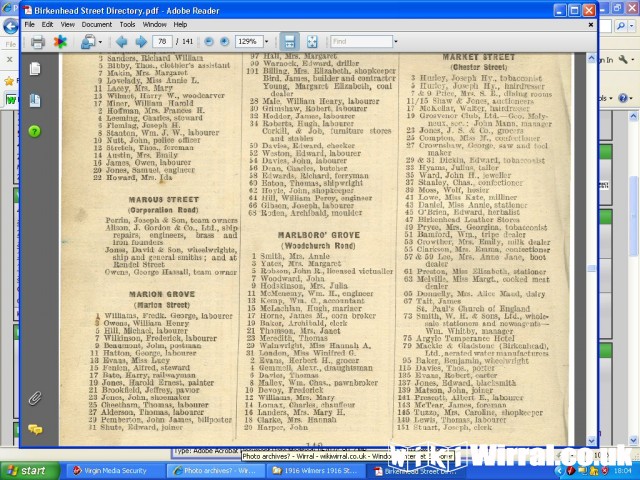Toggle scrolling pages fit-width mode

tap(289, 42)
